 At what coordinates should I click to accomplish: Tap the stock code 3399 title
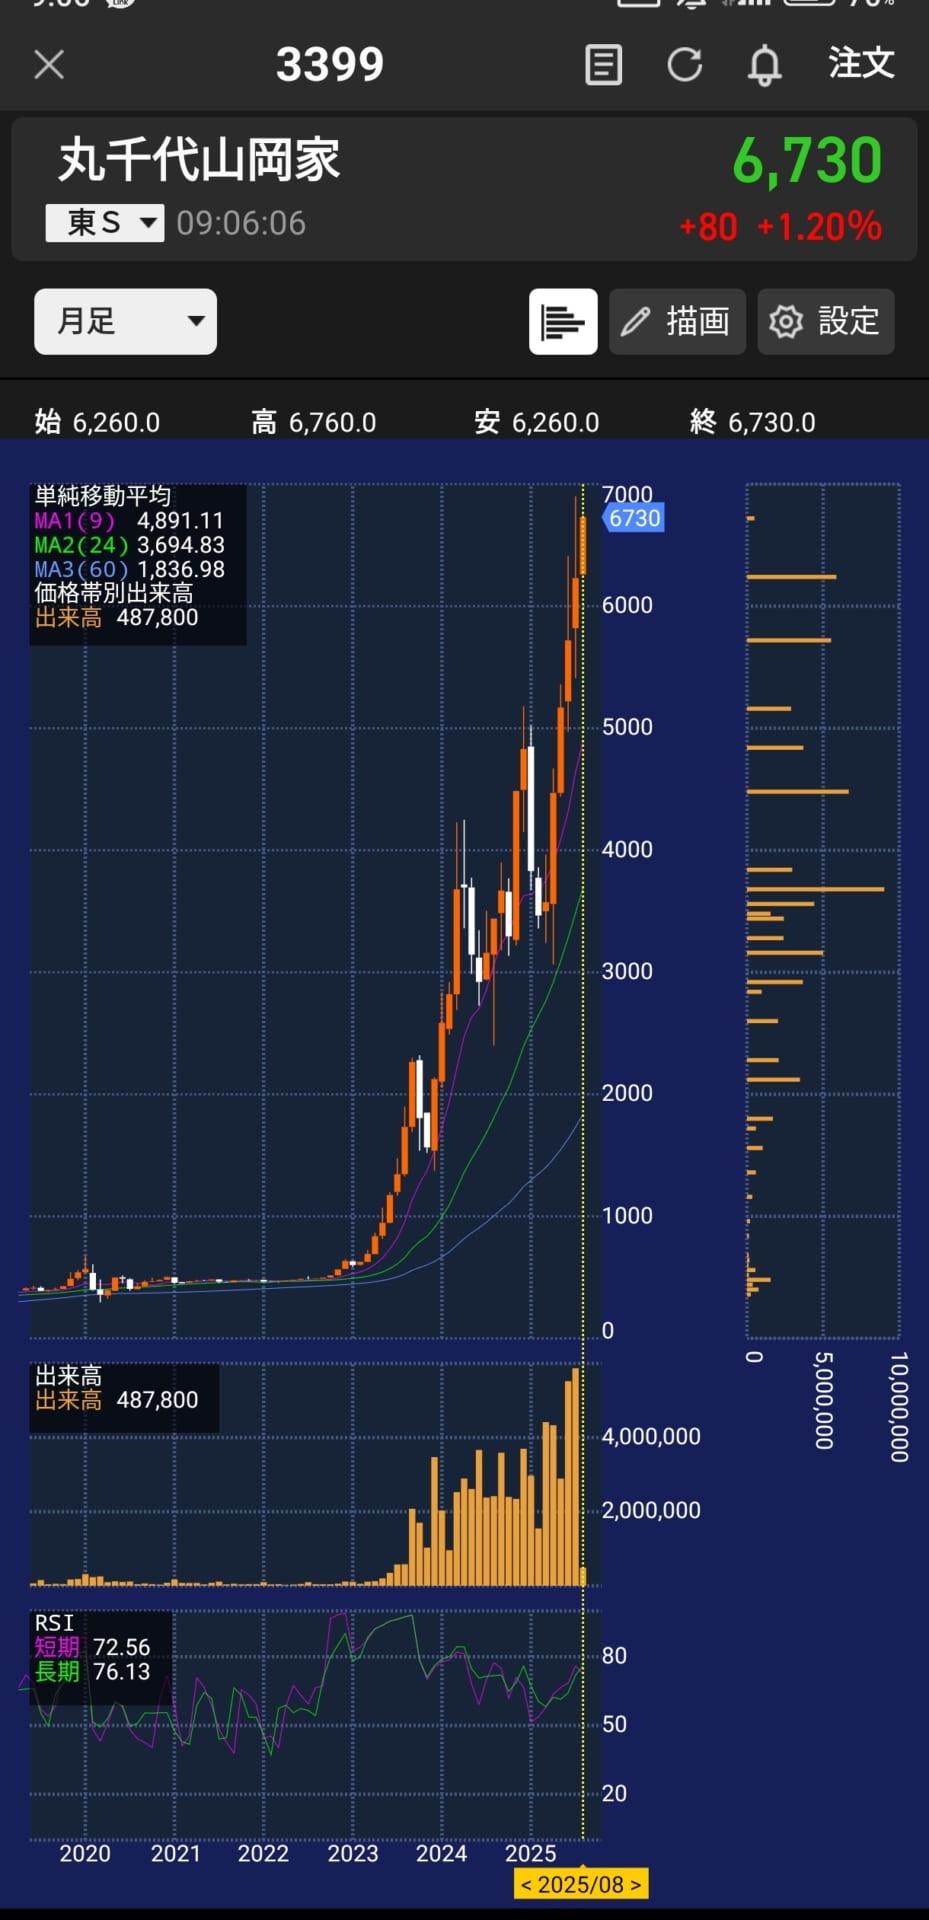click(329, 65)
